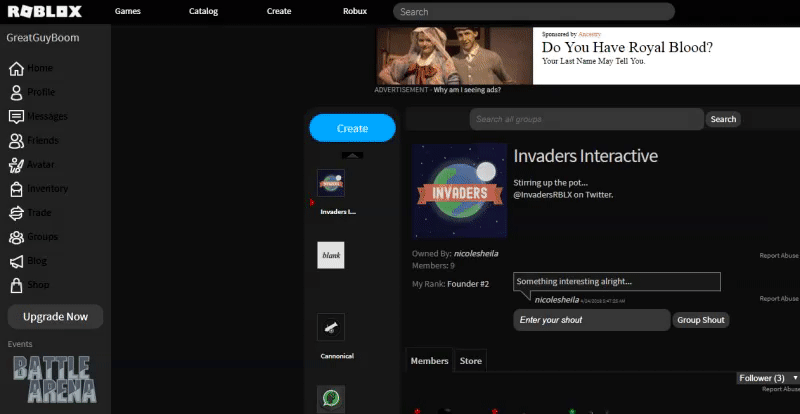Open Why am I seeing ads link

tap(467, 90)
